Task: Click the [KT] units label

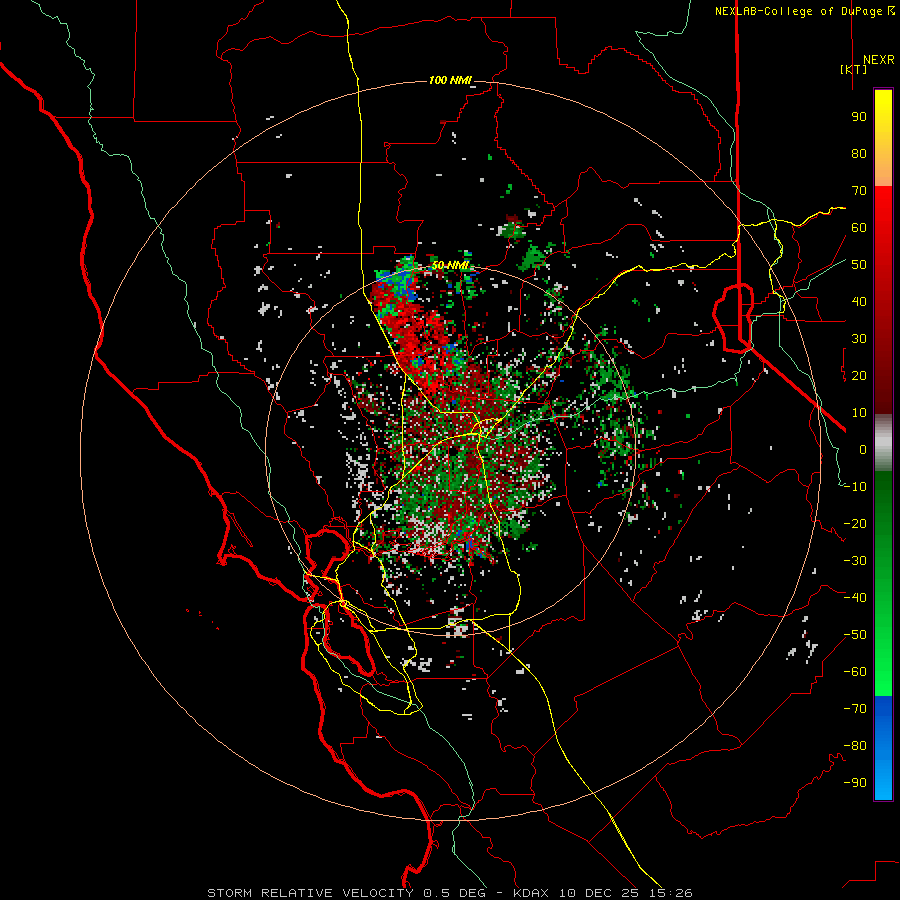Action: (x=854, y=69)
